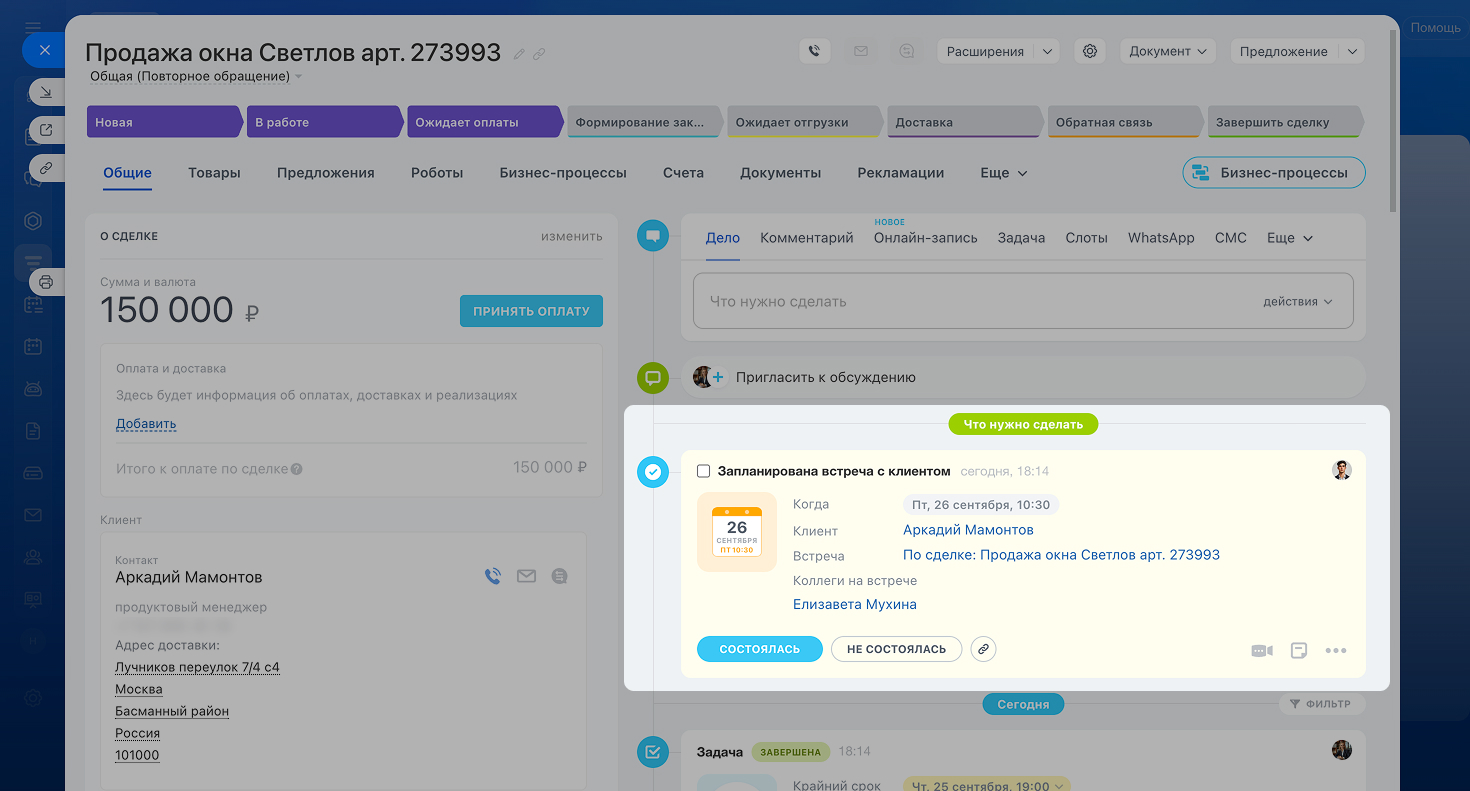Go to the Роботы tab

[437, 173]
